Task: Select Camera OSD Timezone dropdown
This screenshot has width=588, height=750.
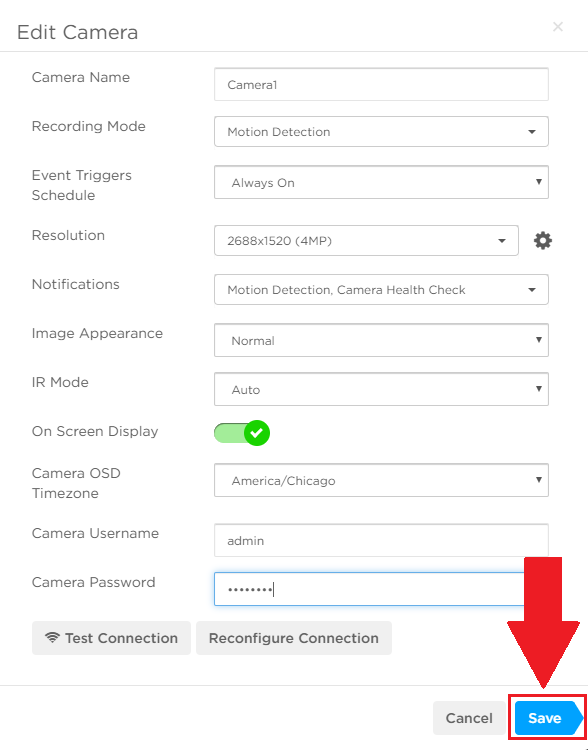Action: click(381, 480)
